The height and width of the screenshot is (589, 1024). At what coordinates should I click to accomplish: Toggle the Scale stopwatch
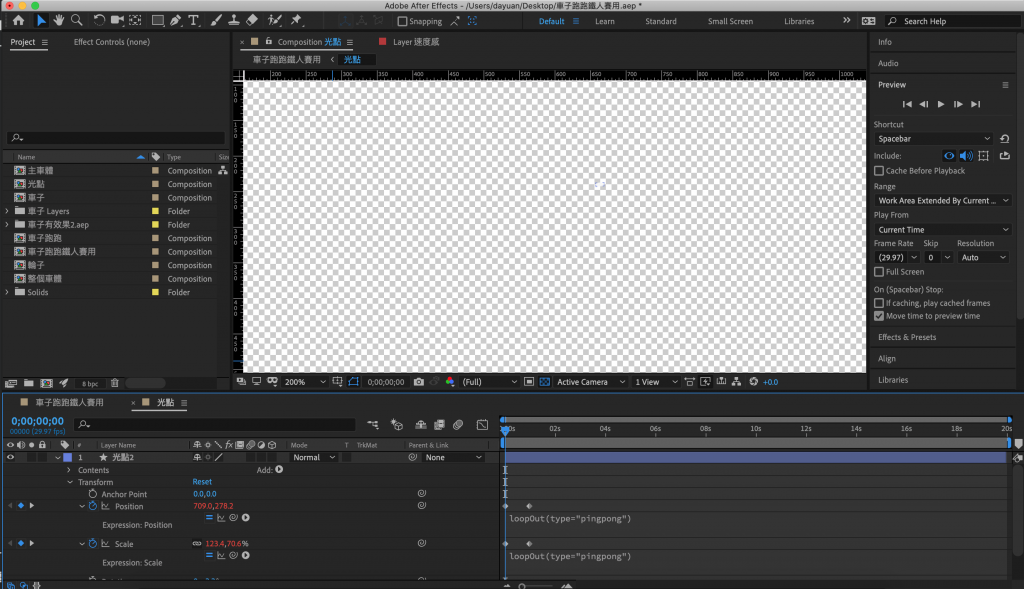pos(93,543)
